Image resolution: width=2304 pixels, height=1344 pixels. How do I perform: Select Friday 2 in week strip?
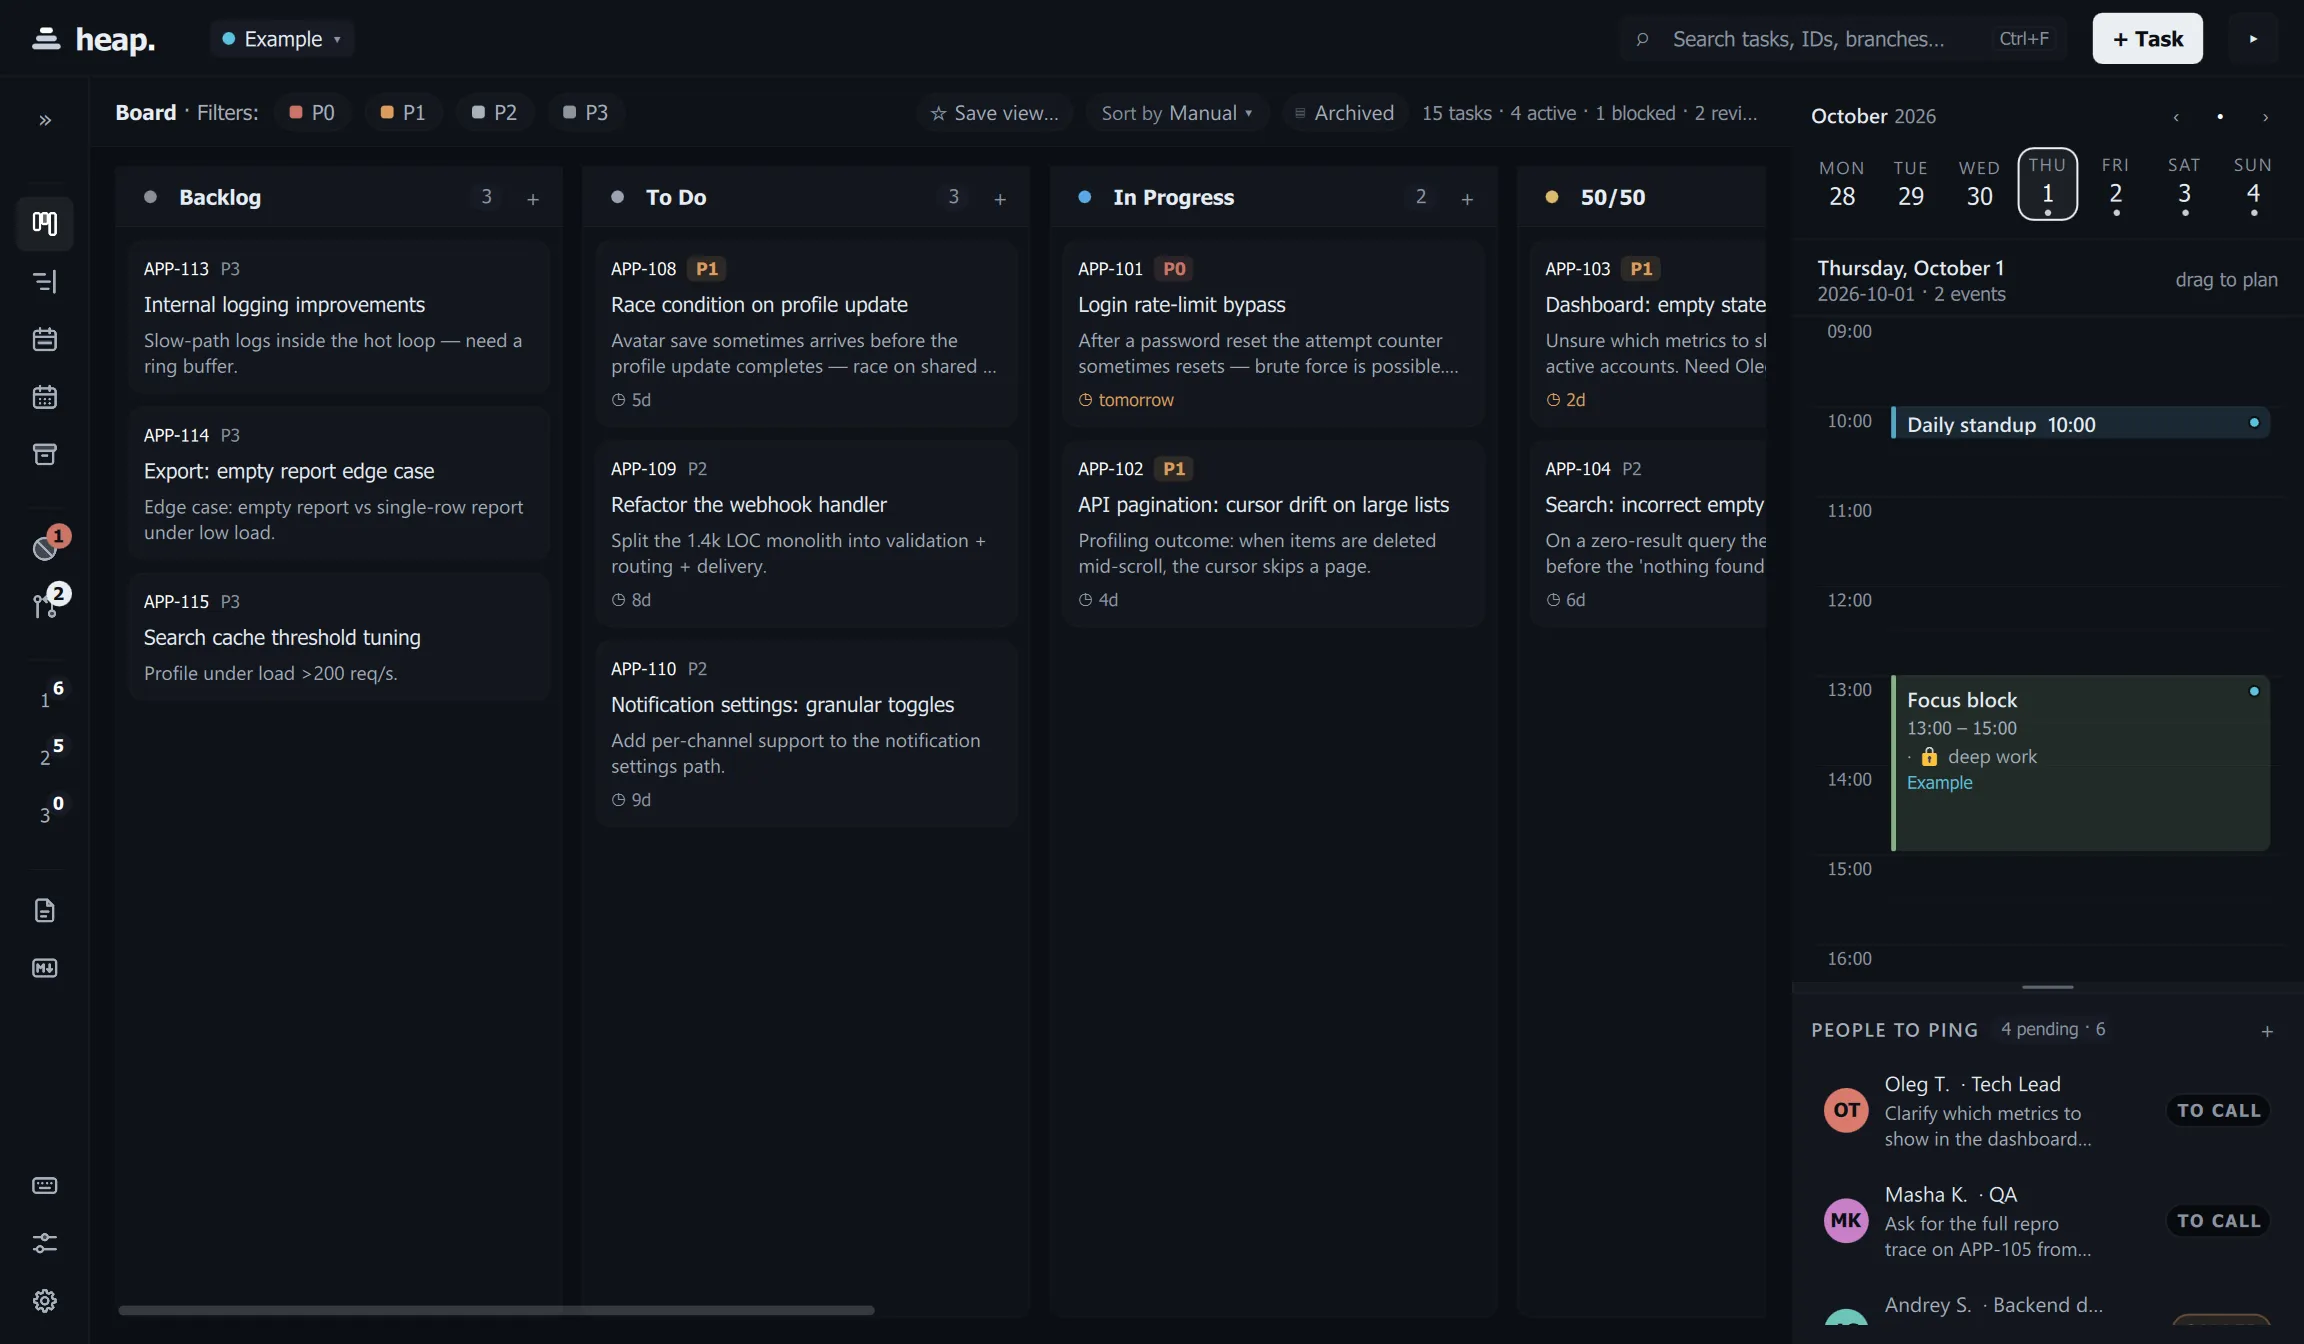click(2115, 184)
